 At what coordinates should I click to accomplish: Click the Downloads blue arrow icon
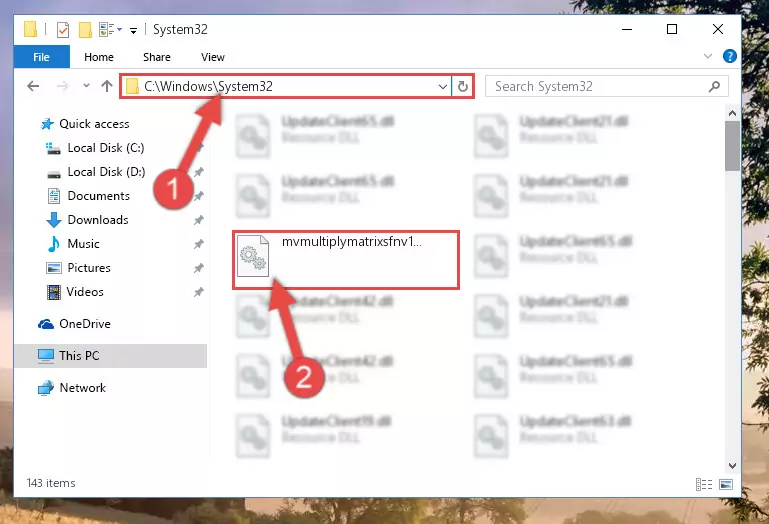[x=53, y=220]
